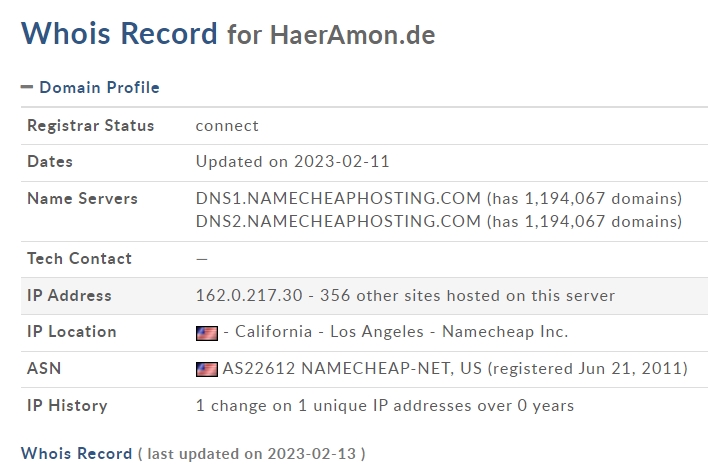The height and width of the screenshot is (470, 708).
Task: Click the US flag in IP Location row
Action: (x=207, y=332)
